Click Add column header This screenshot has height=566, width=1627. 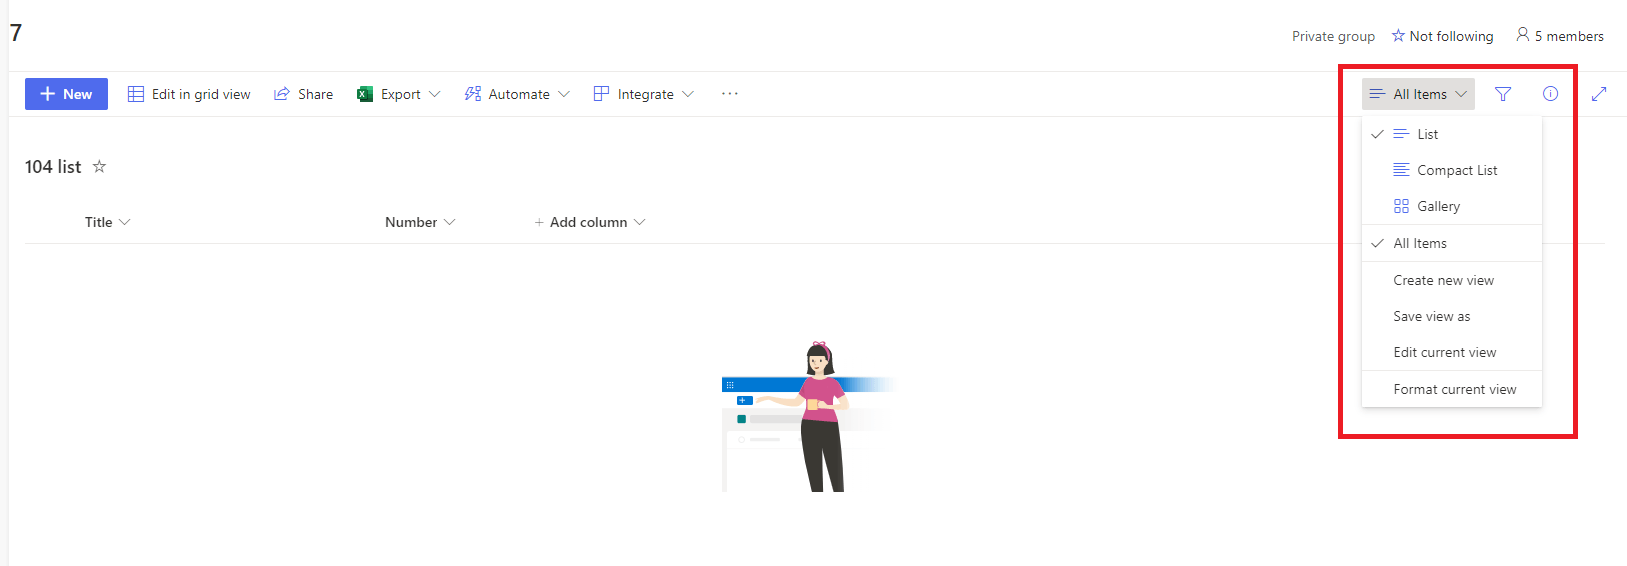click(x=590, y=222)
